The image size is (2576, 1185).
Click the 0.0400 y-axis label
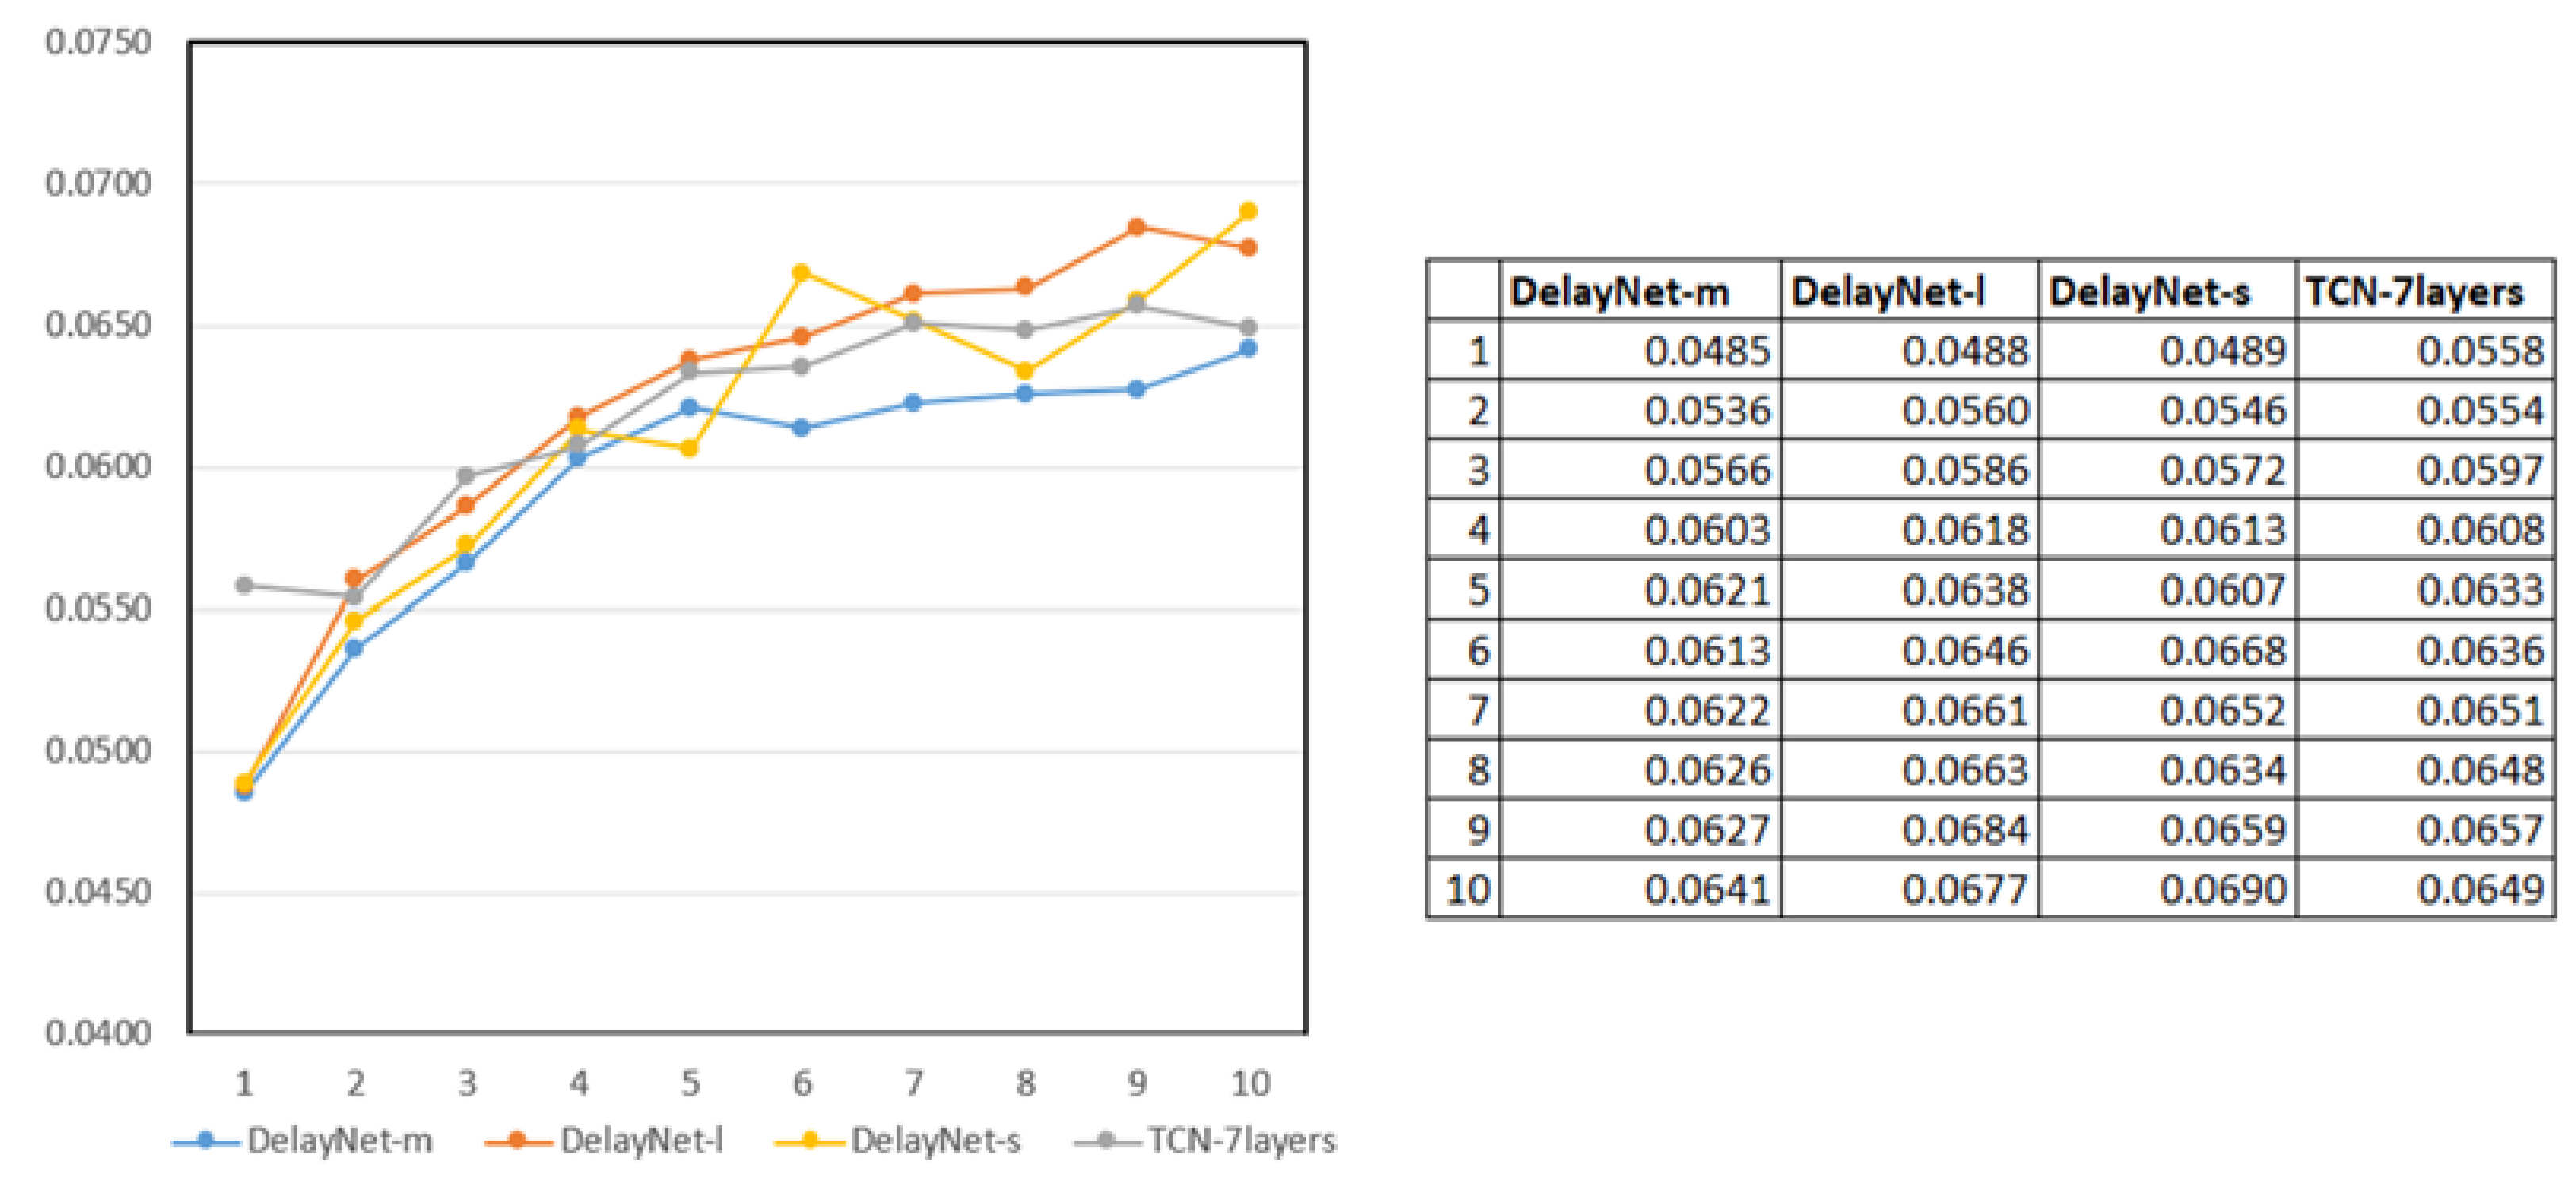[98, 1033]
